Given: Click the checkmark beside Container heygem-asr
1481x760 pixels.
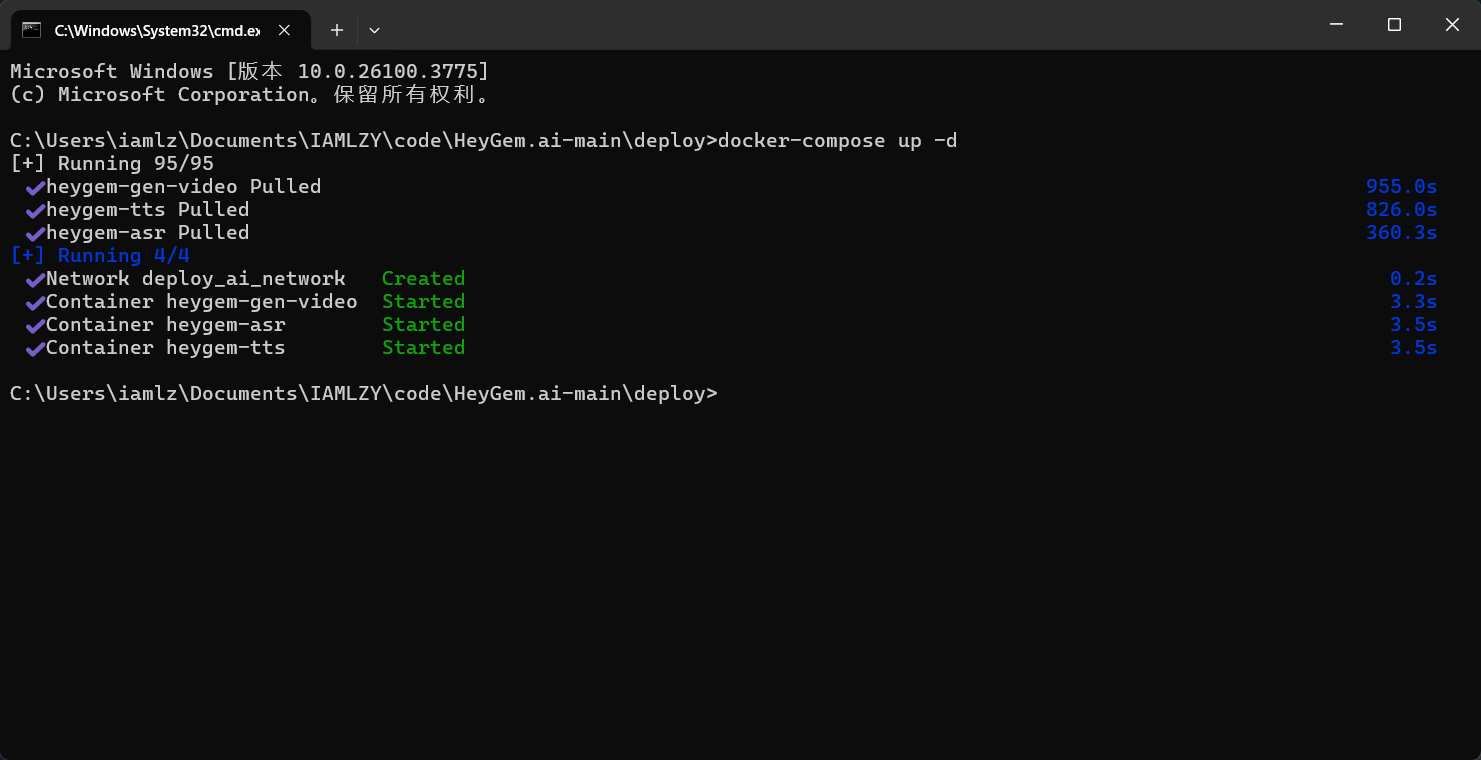Looking at the screenshot, I should click(x=35, y=325).
